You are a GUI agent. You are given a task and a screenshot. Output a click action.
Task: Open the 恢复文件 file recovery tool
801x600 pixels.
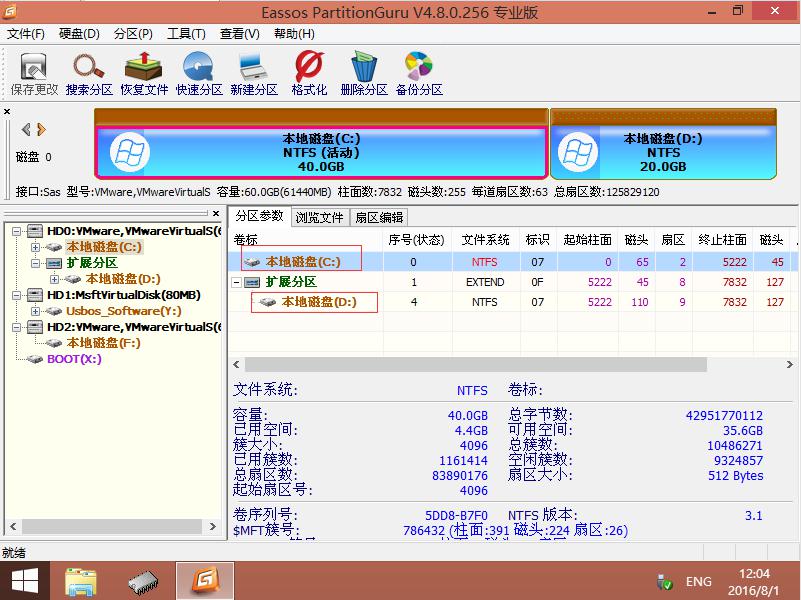point(144,74)
